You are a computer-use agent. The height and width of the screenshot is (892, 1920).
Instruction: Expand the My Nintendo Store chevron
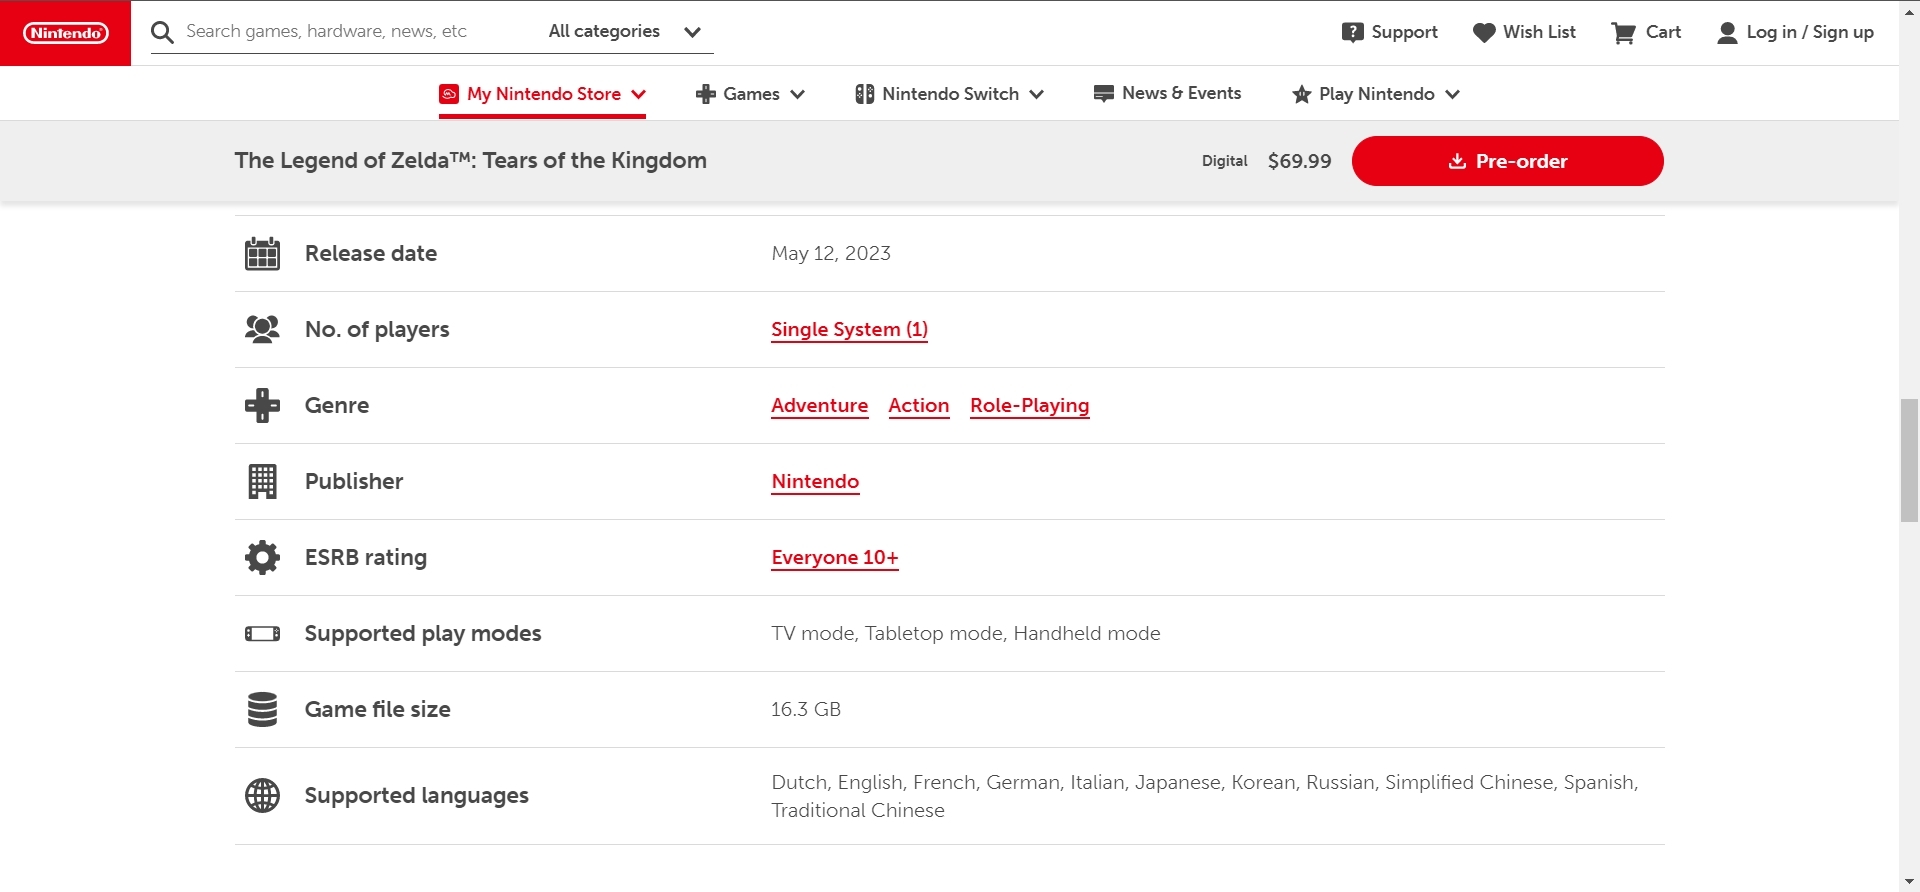pos(638,94)
